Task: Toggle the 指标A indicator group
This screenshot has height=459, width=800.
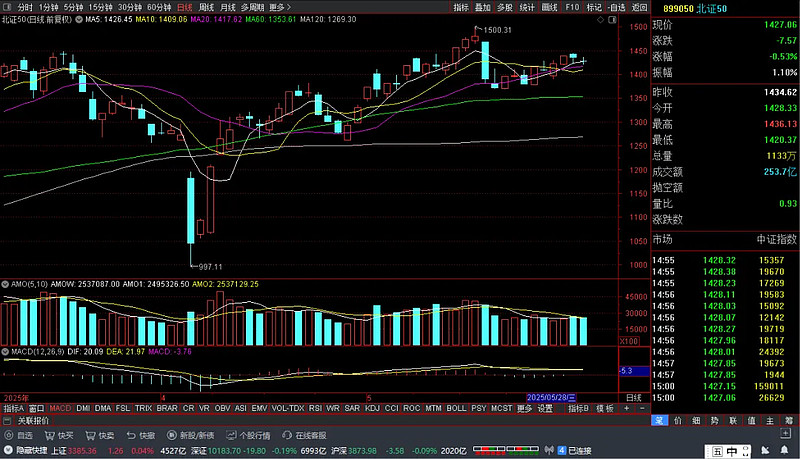Action: [x=13, y=409]
